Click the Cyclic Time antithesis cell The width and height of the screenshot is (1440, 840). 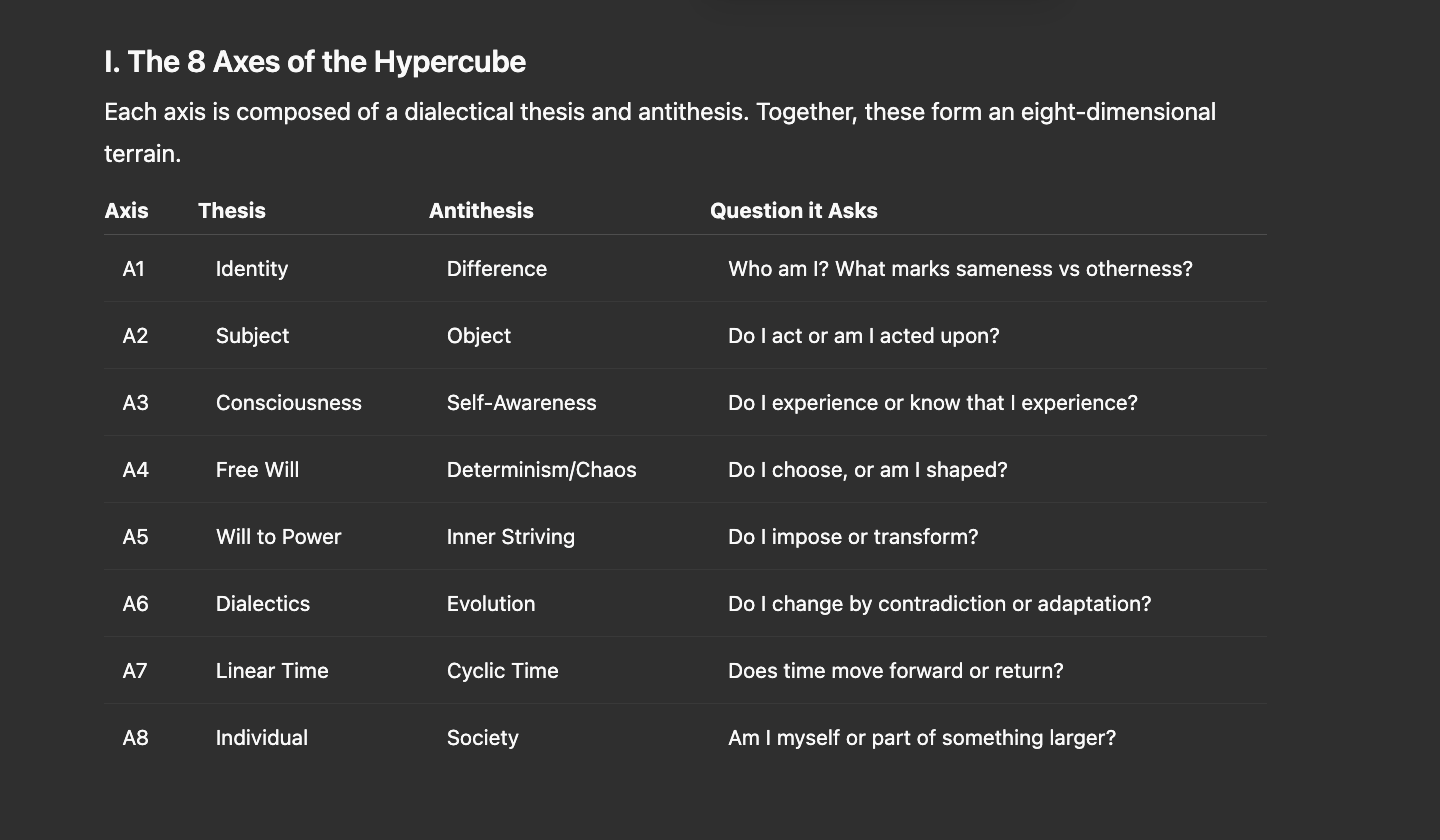pos(503,671)
